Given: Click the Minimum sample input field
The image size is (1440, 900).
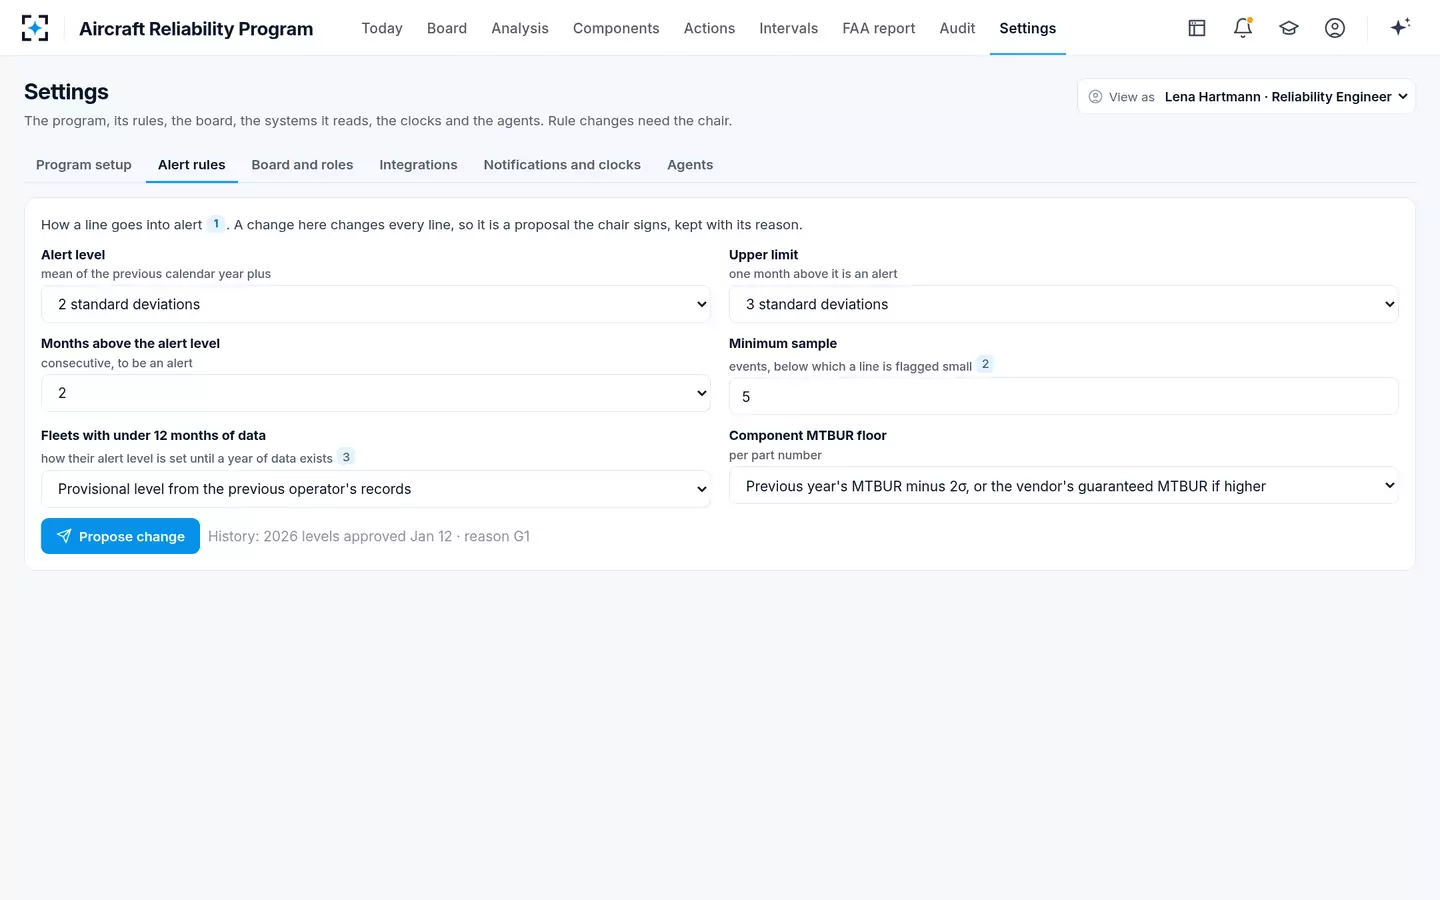Looking at the screenshot, I should coord(1064,396).
